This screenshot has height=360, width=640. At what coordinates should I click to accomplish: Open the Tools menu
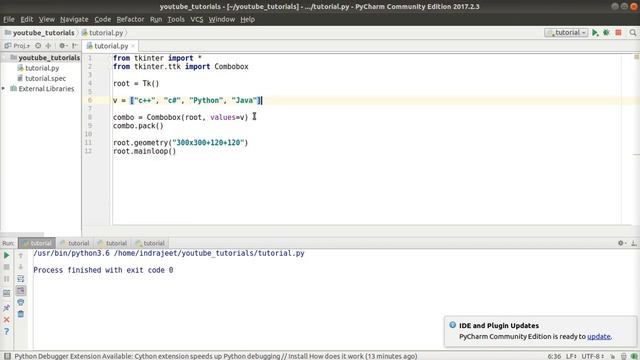click(176, 19)
